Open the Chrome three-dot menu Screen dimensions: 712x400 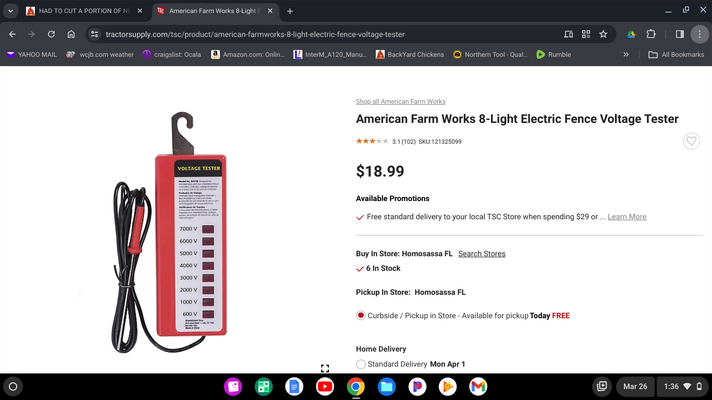[699, 34]
